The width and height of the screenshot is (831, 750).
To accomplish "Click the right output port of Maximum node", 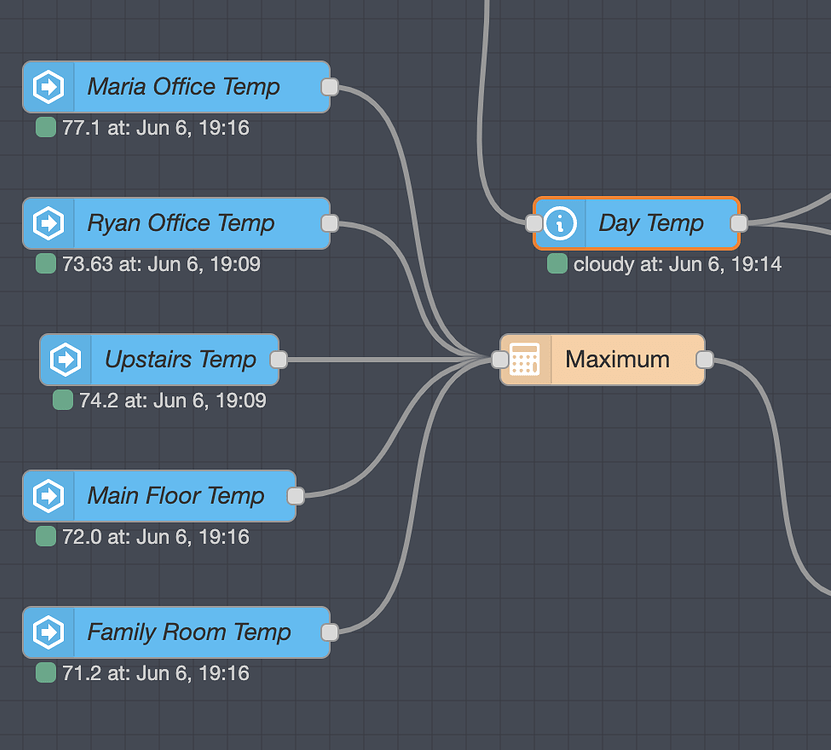I will (706, 359).
